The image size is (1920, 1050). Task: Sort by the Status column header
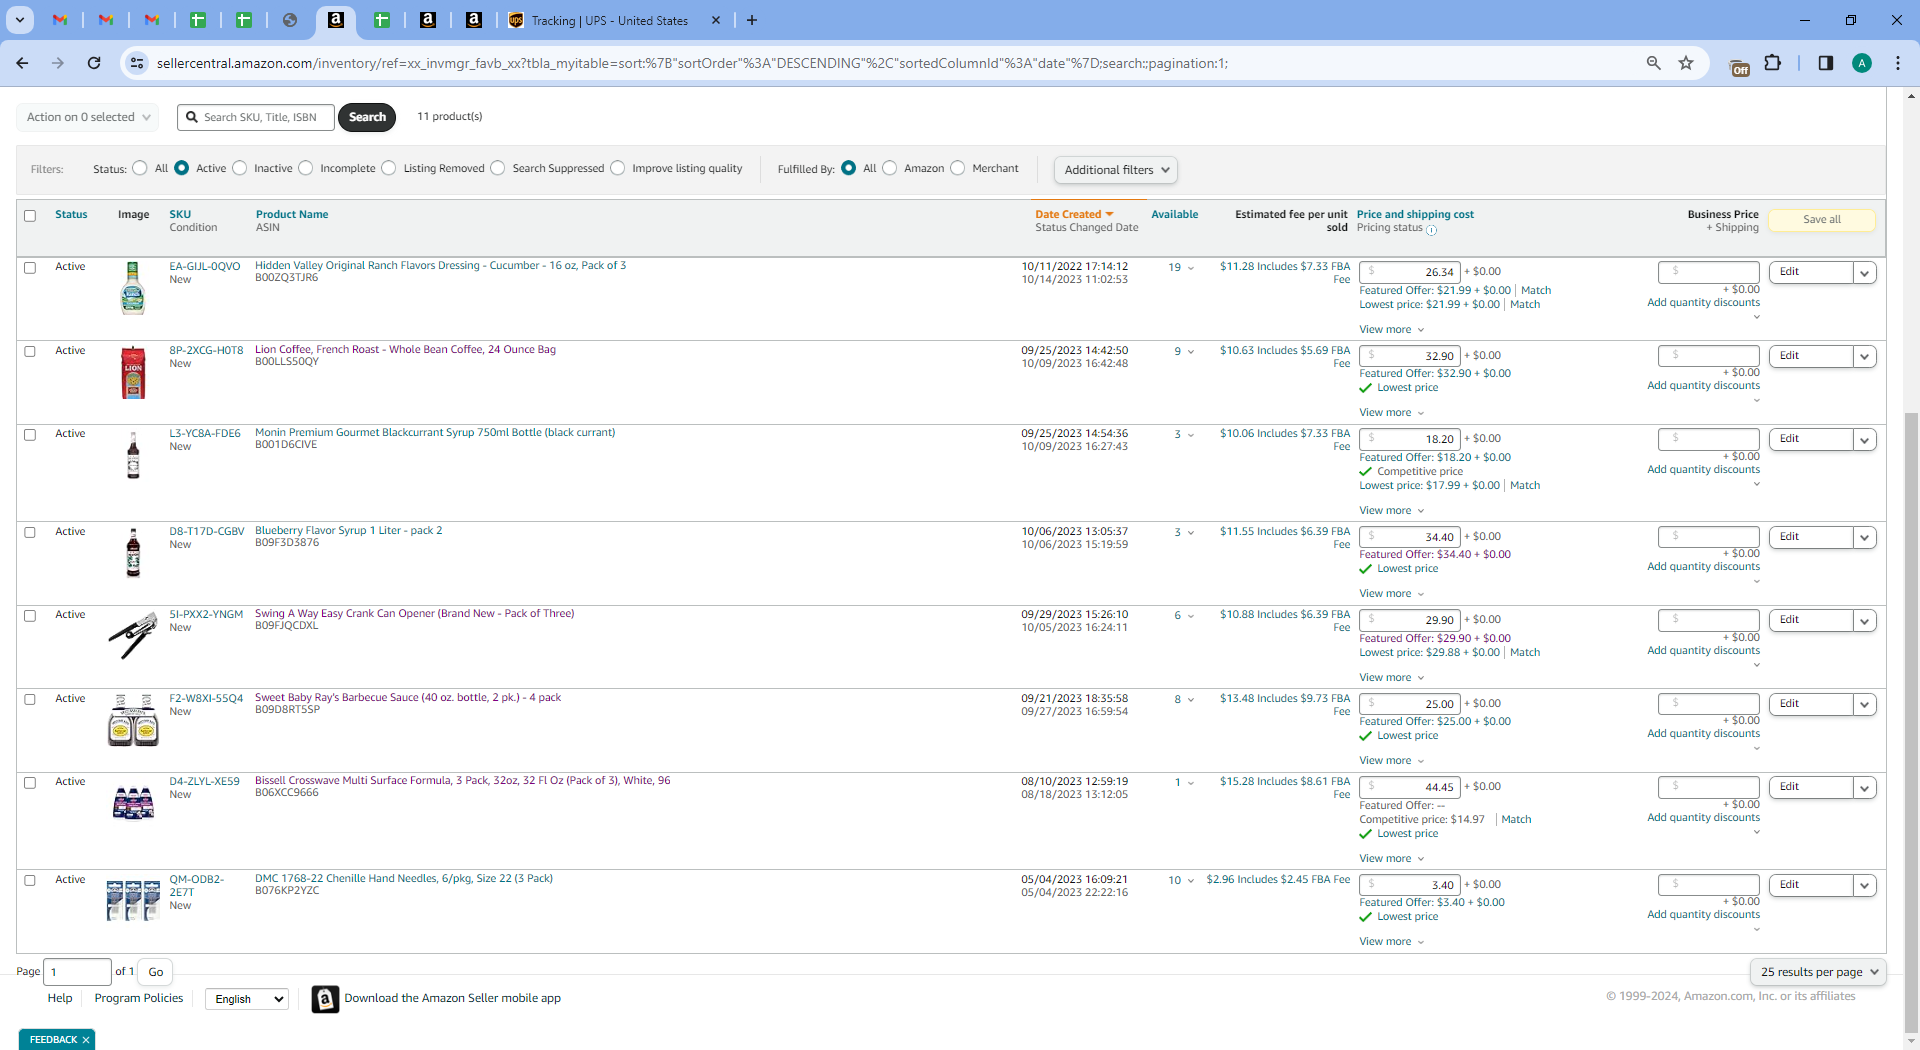click(x=71, y=214)
